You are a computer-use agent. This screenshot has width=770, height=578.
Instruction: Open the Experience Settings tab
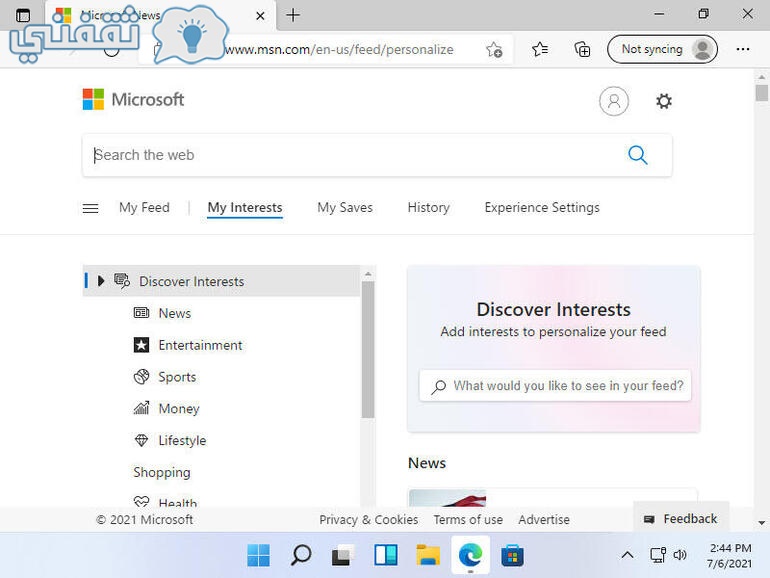coord(542,208)
